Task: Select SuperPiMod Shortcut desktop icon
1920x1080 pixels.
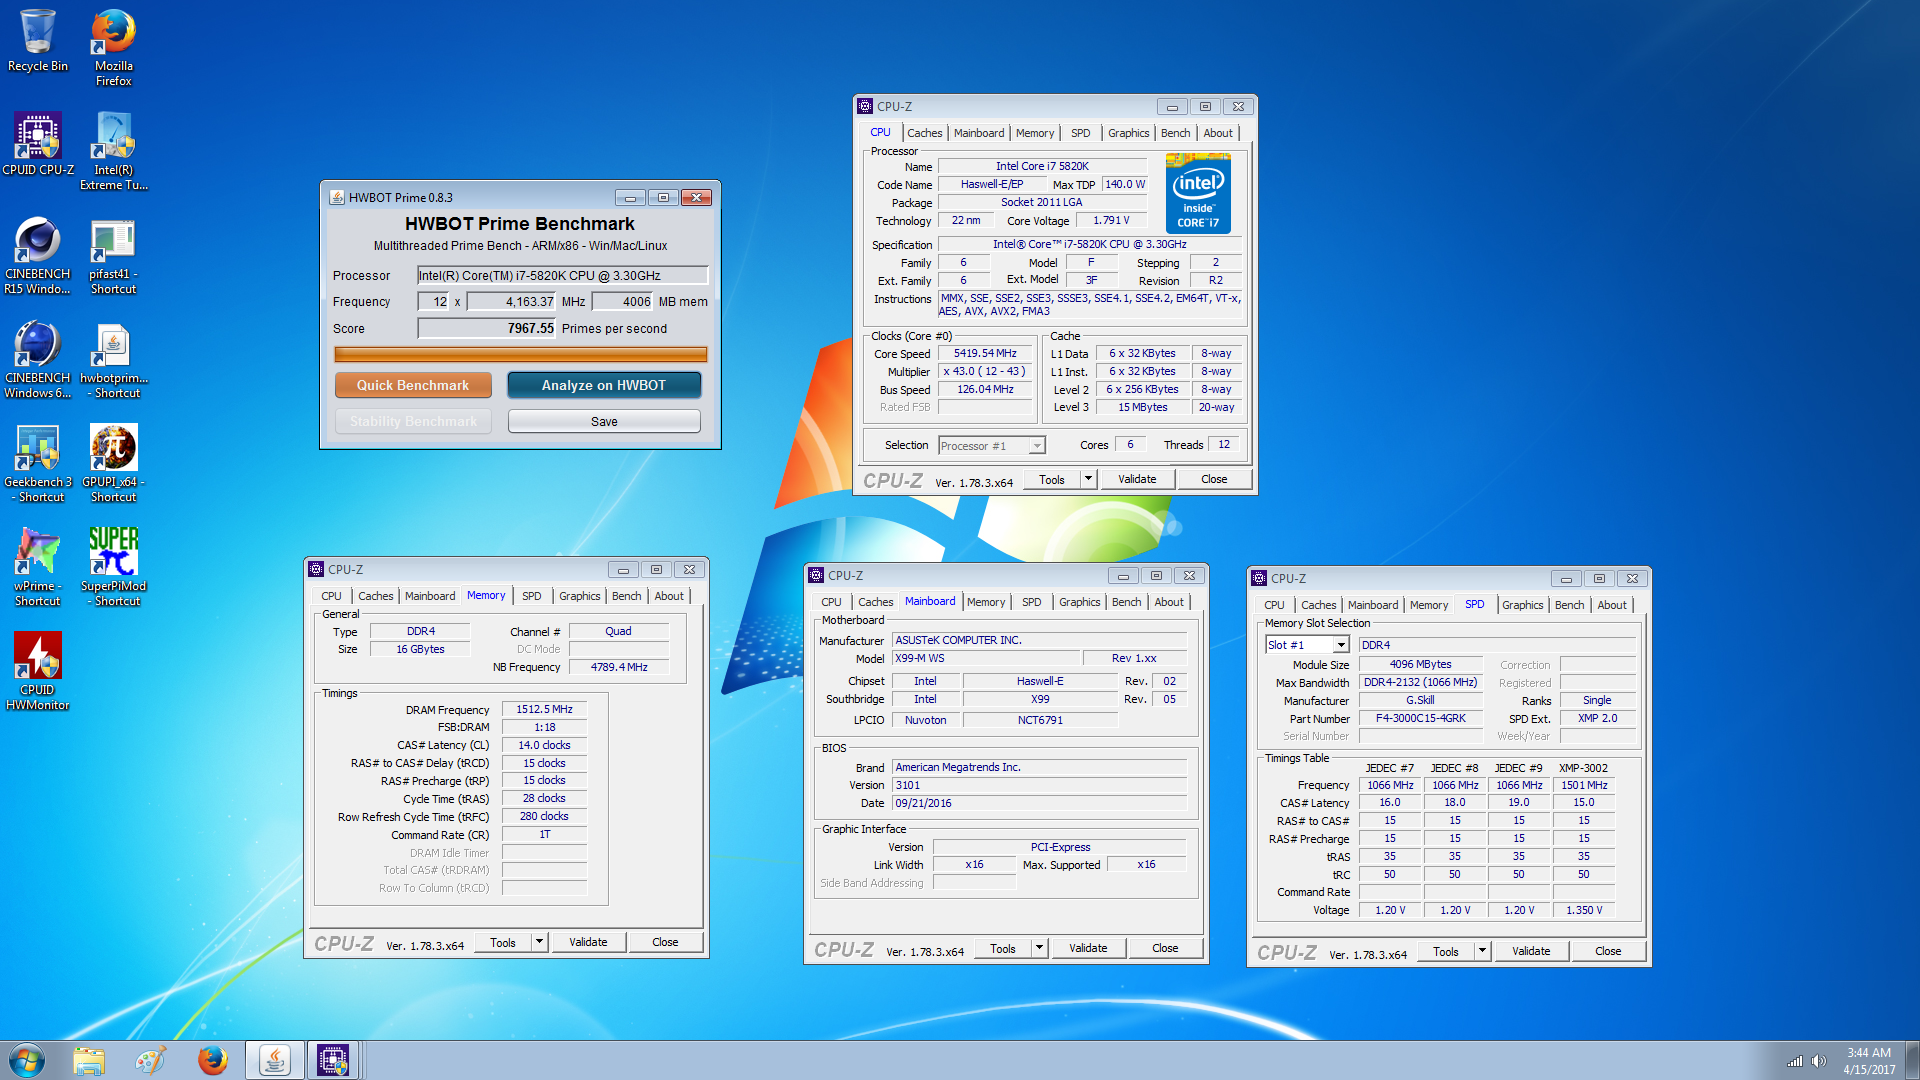Action: 114,568
